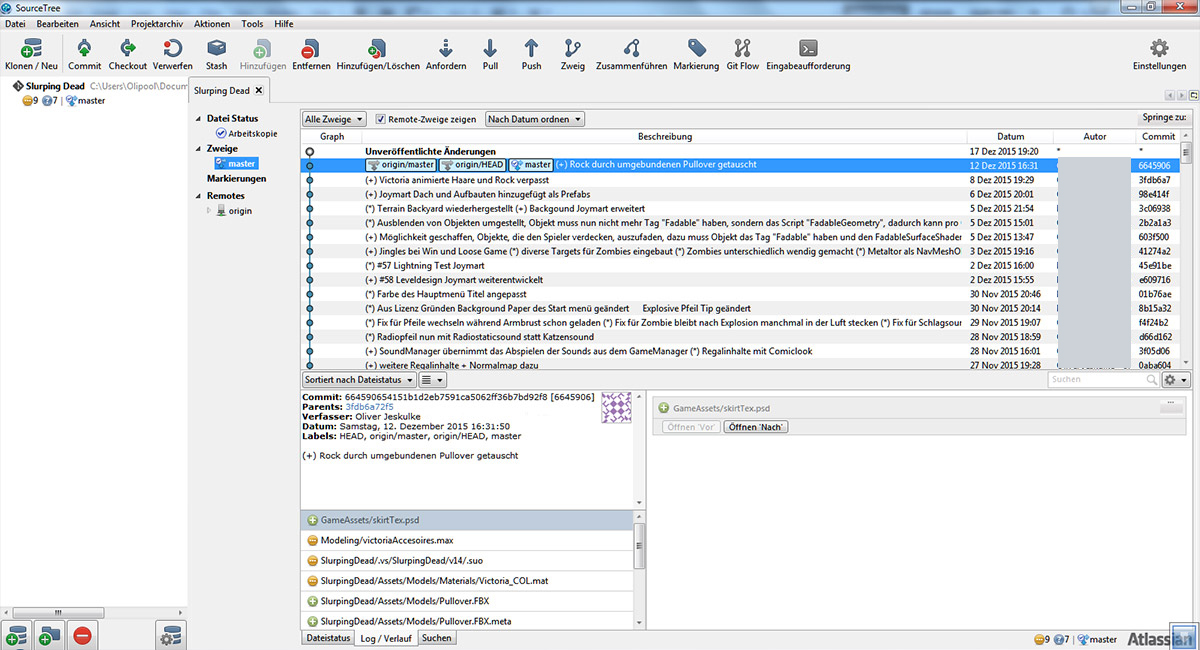Switch to the Dateistatus bottom tab

[x=328, y=637]
